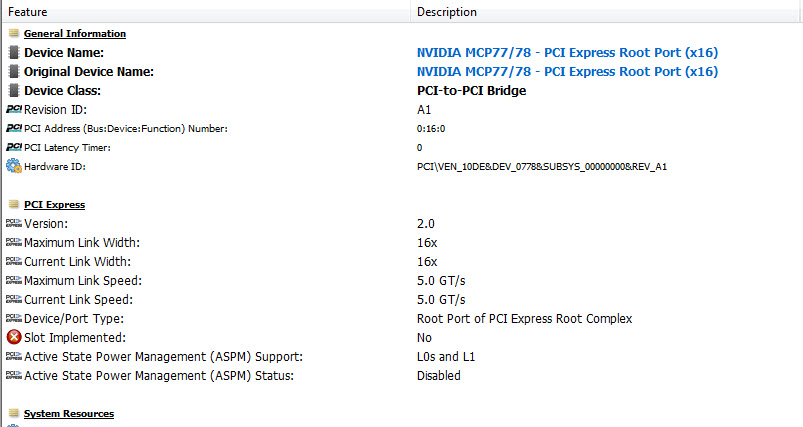The width and height of the screenshot is (803, 427).
Task: Click the chip icon beside Device Class
Action: pyautogui.click(x=14, y=90)
